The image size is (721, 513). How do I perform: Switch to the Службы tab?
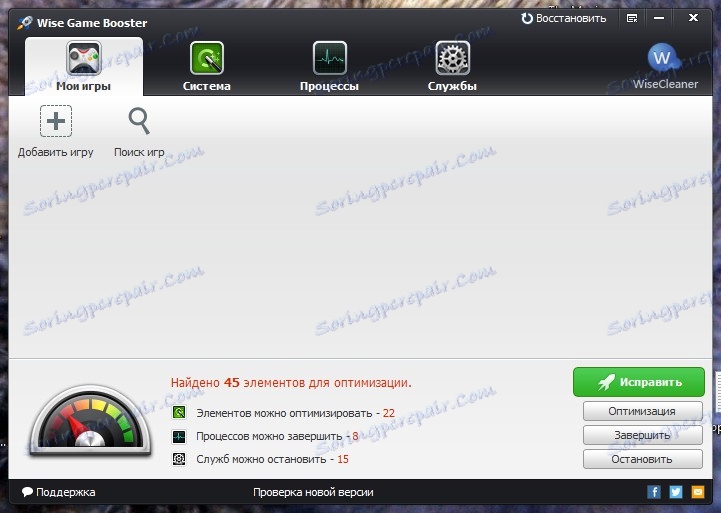click(452, 66)
